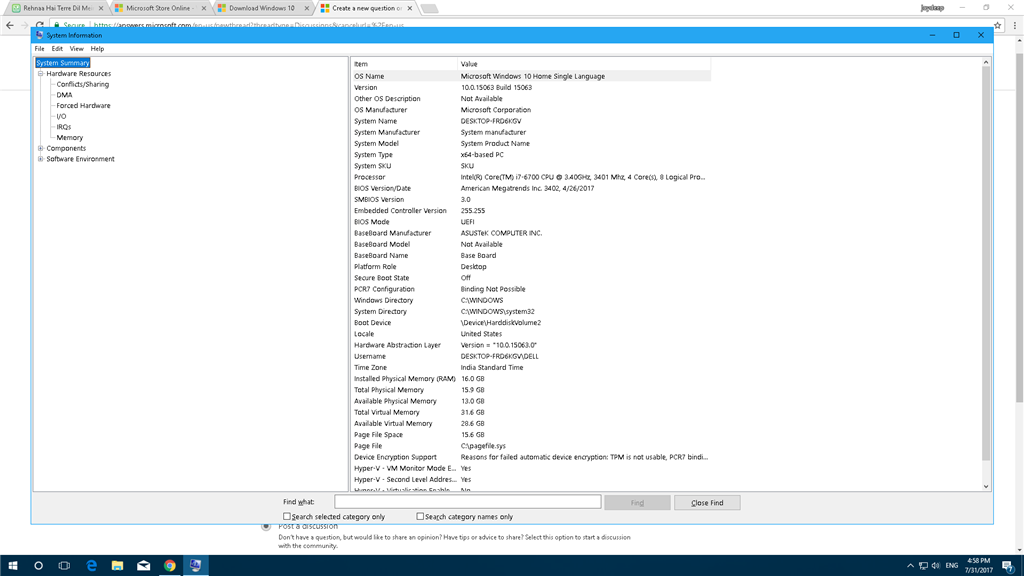Click the Close Find button
The image size is (1024, 576).
coord(707,503)
